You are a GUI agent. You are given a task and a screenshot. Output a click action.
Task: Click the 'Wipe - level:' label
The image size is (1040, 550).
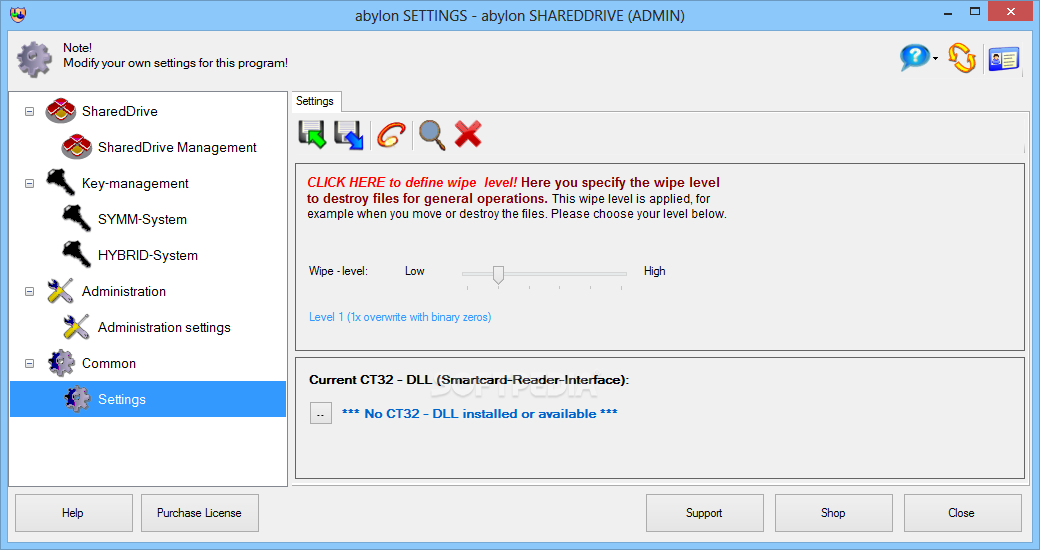click(x=338, y=271)
